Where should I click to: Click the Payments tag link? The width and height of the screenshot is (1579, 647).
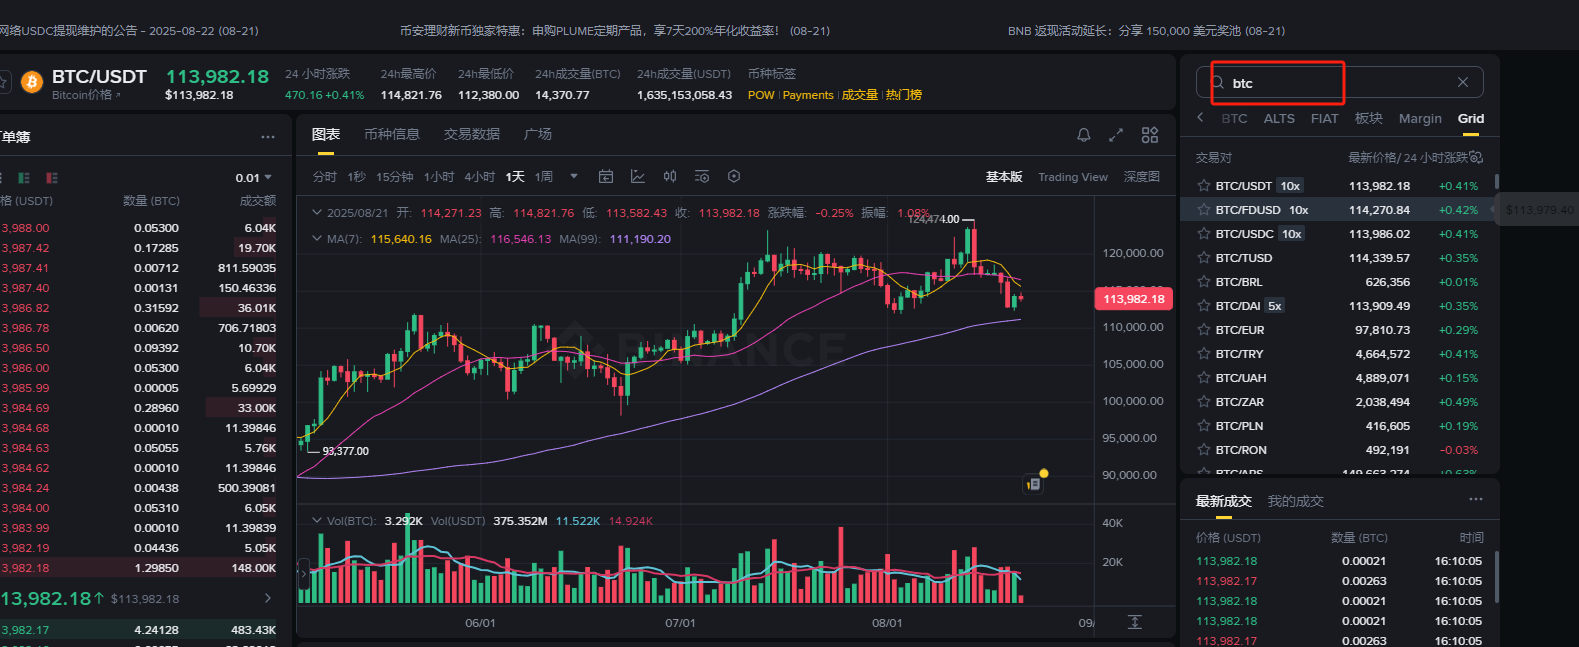[x=808, y=95]
